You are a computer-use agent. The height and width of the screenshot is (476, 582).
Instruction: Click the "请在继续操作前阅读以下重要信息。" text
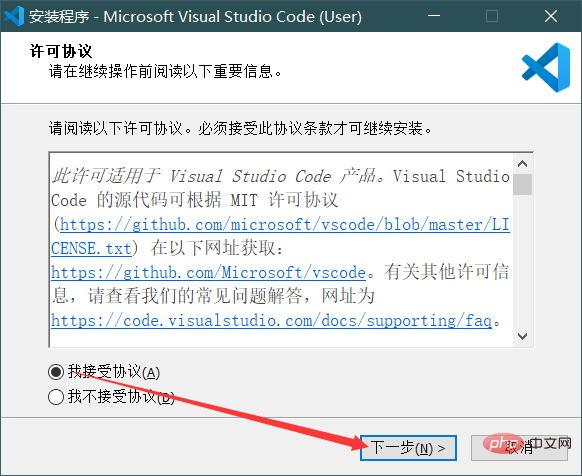166,71
